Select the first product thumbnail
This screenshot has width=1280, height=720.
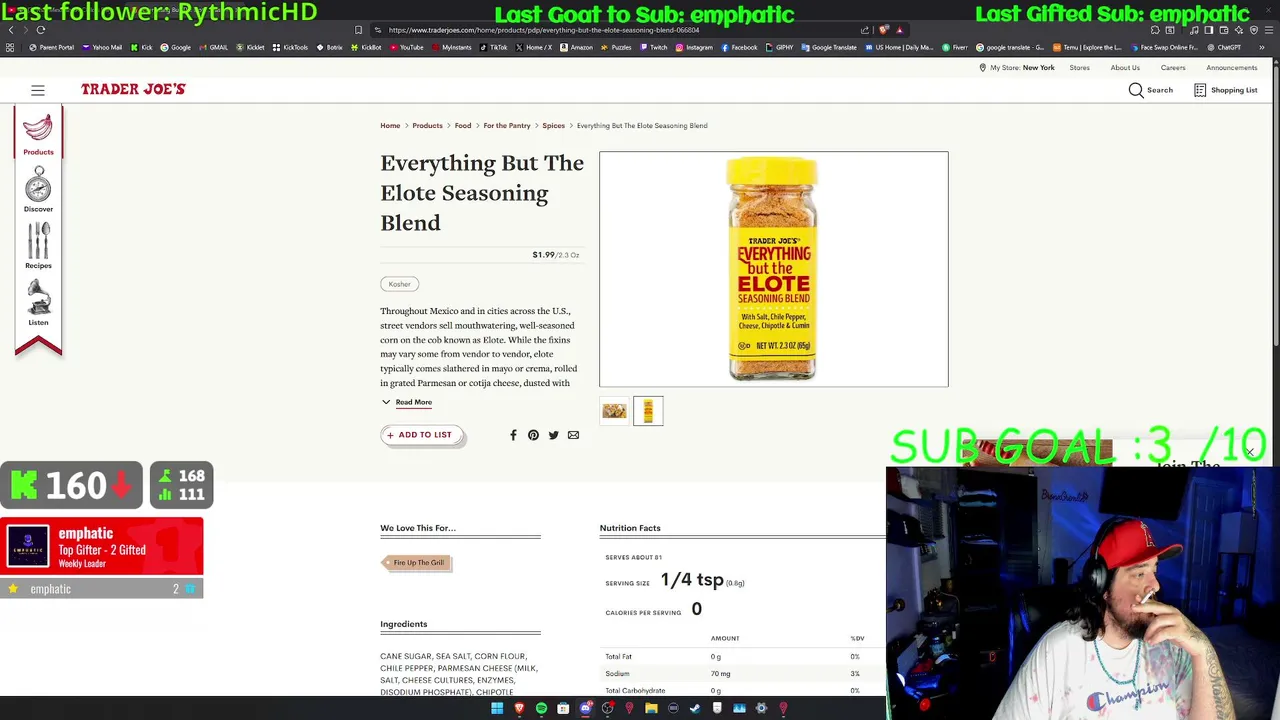tap(614, 411)
